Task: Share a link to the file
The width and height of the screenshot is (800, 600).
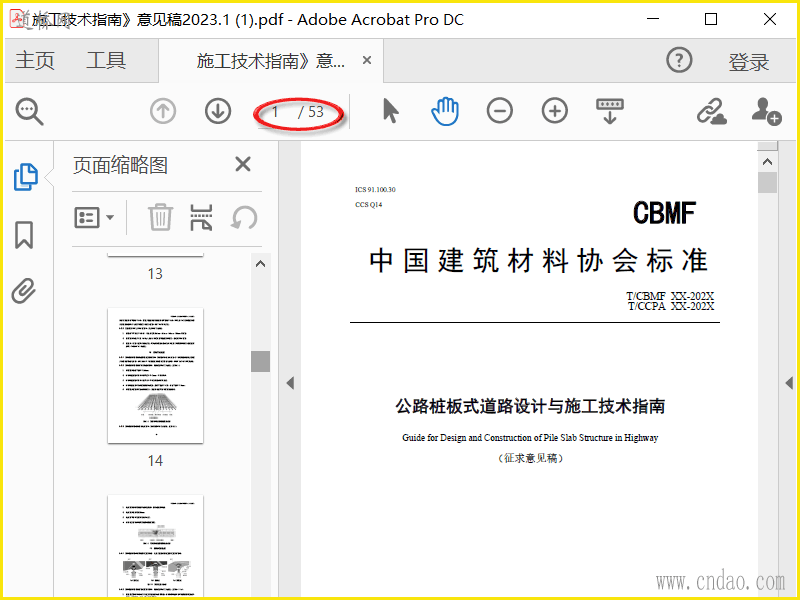Action: click(711, 111)
